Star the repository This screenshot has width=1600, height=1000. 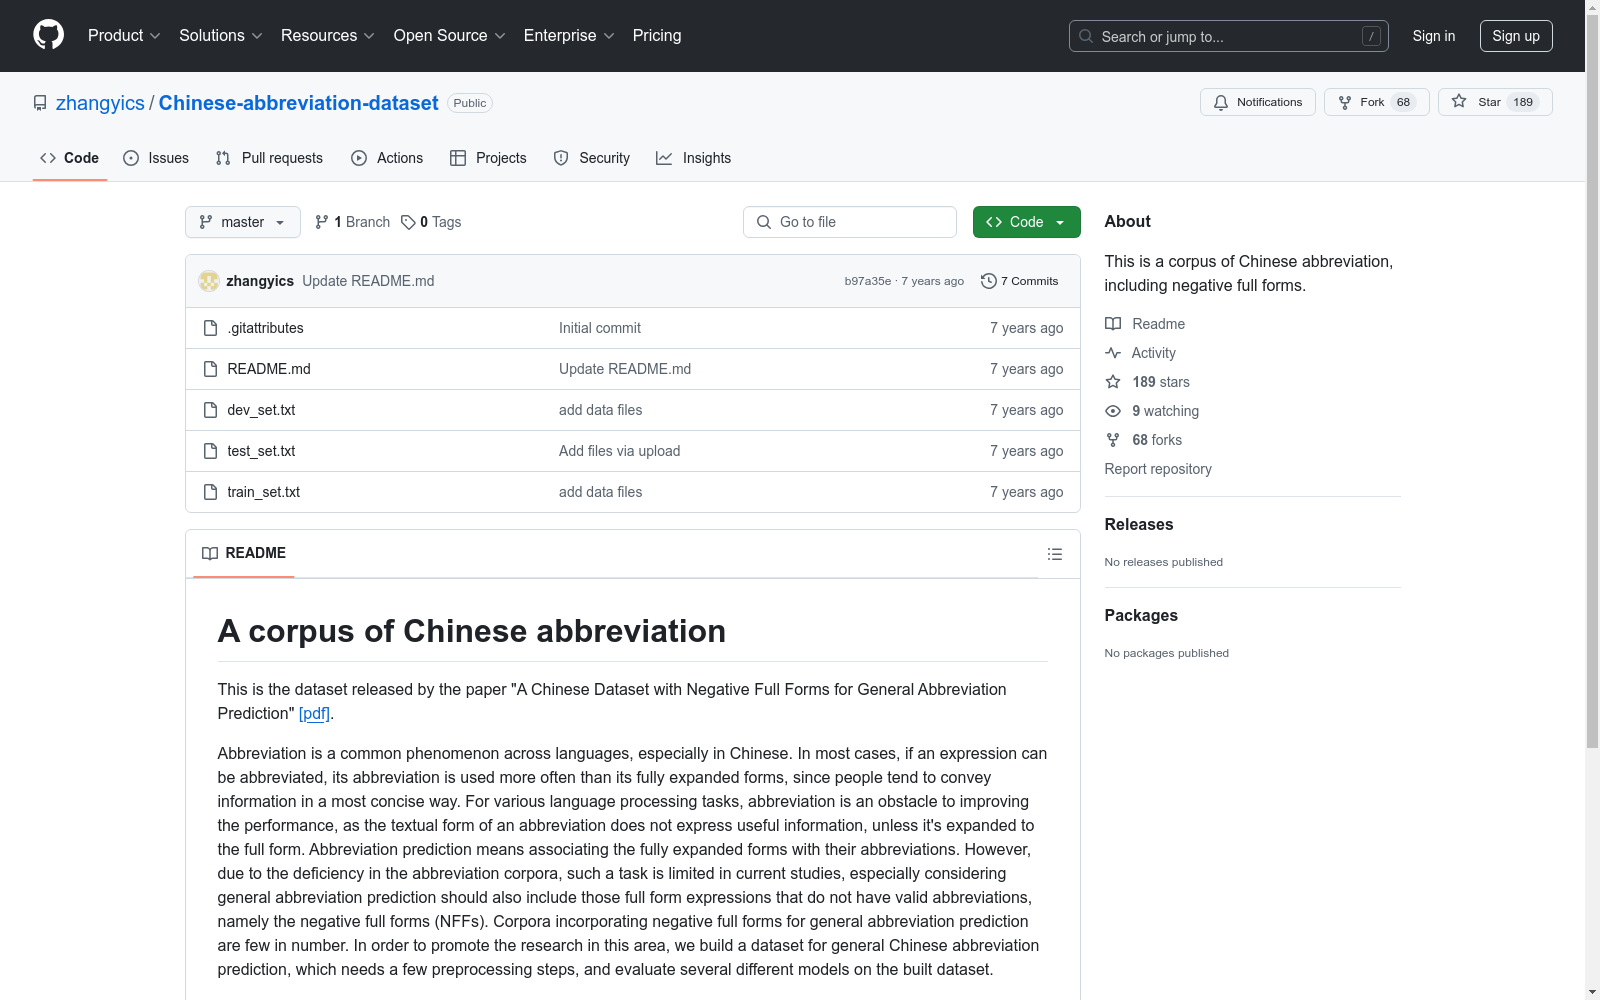click(1495, 102)
